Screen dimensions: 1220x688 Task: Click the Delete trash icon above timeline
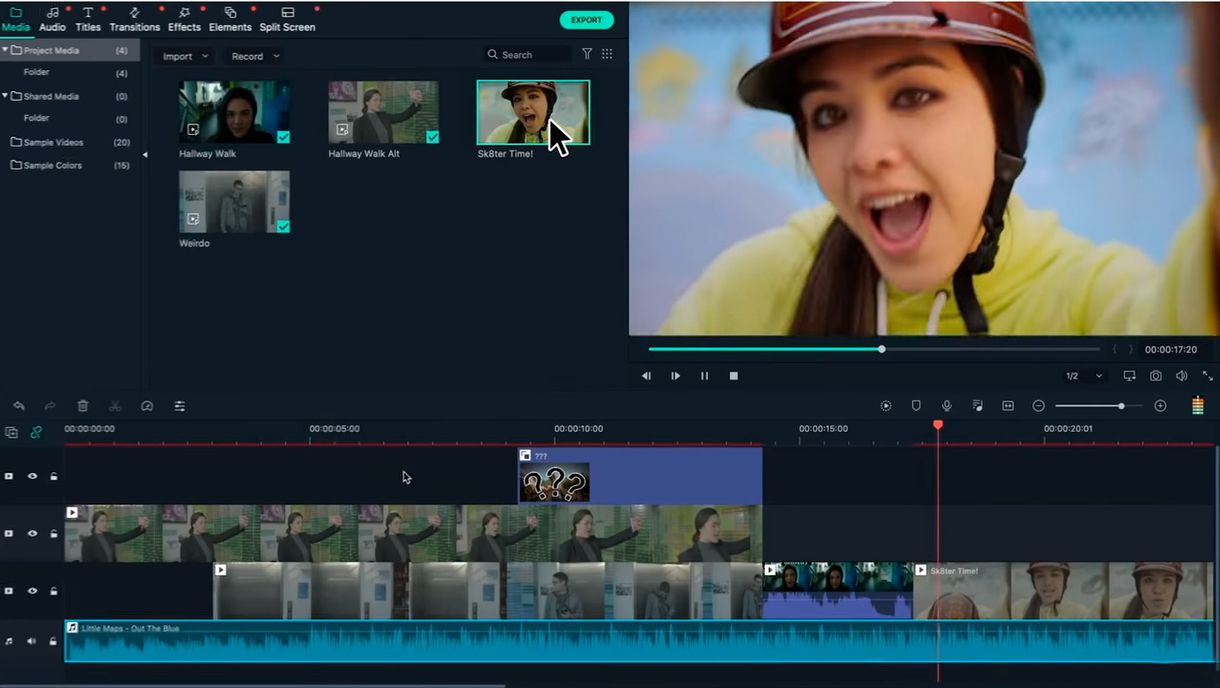(x=83, y=406)
